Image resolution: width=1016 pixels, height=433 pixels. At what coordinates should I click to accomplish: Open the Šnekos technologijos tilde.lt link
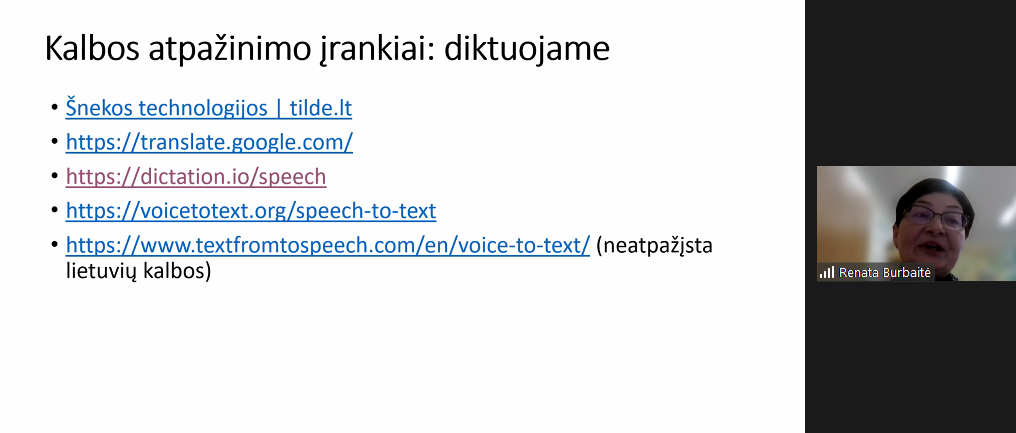pyautogui.click(x=208, y=108)
